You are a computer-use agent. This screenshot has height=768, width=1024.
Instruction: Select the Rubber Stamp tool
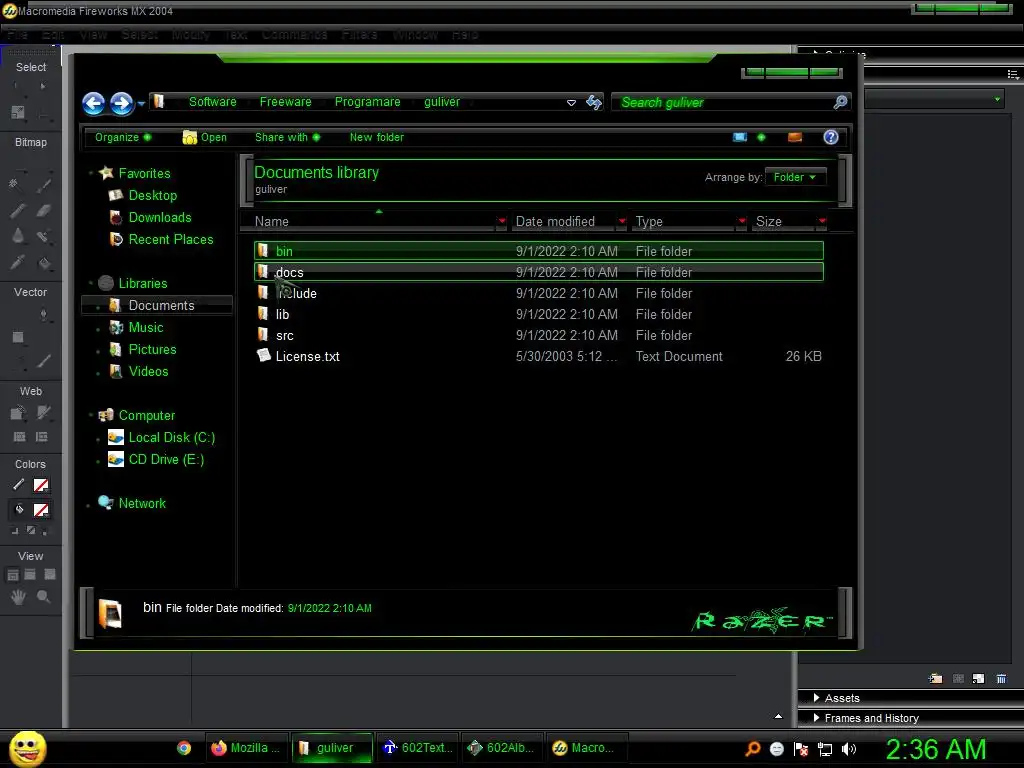tap(43, 236)
